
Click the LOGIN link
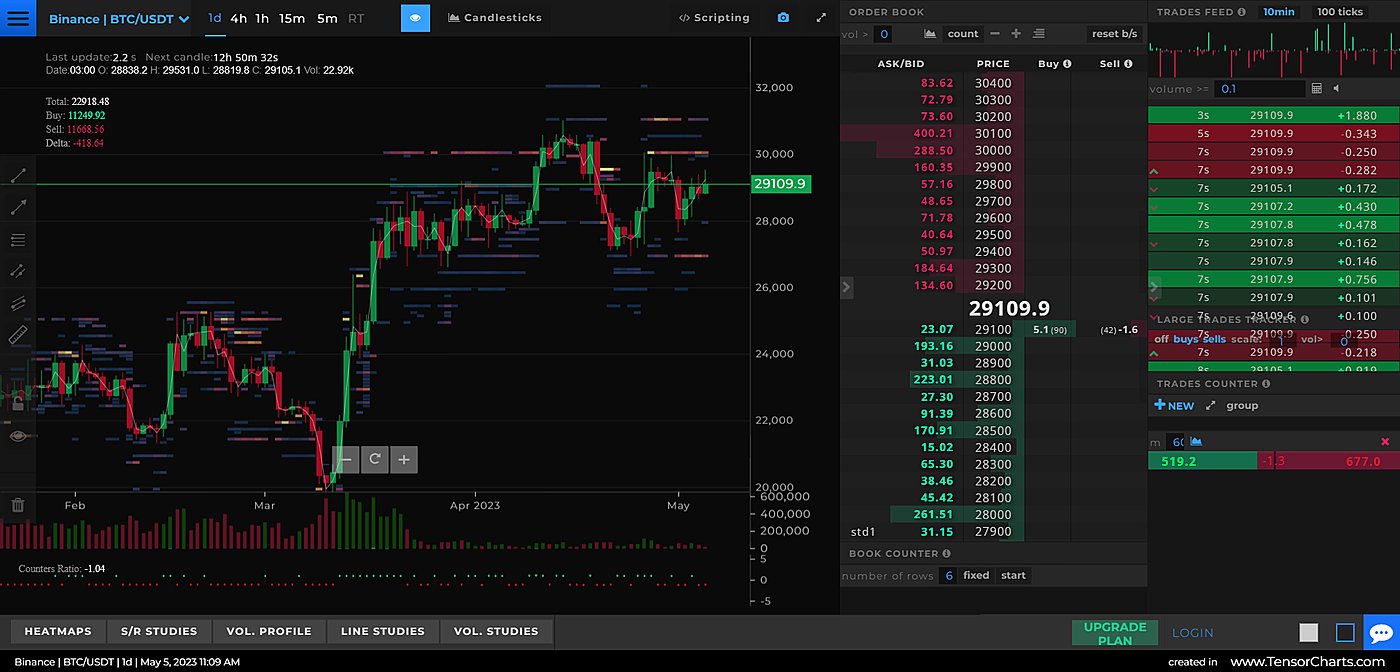[1192, 633]
